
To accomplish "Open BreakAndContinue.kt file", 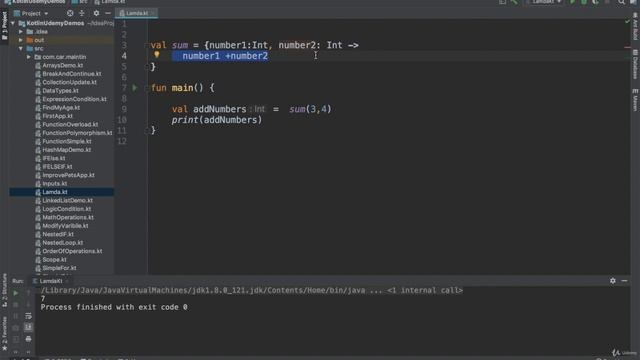I will (x=72, y=74).
